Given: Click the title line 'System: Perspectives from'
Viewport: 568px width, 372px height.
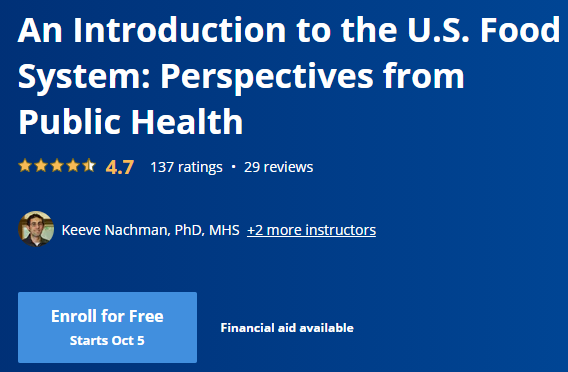Looking at the screenshot, I should tap(241, 77).
